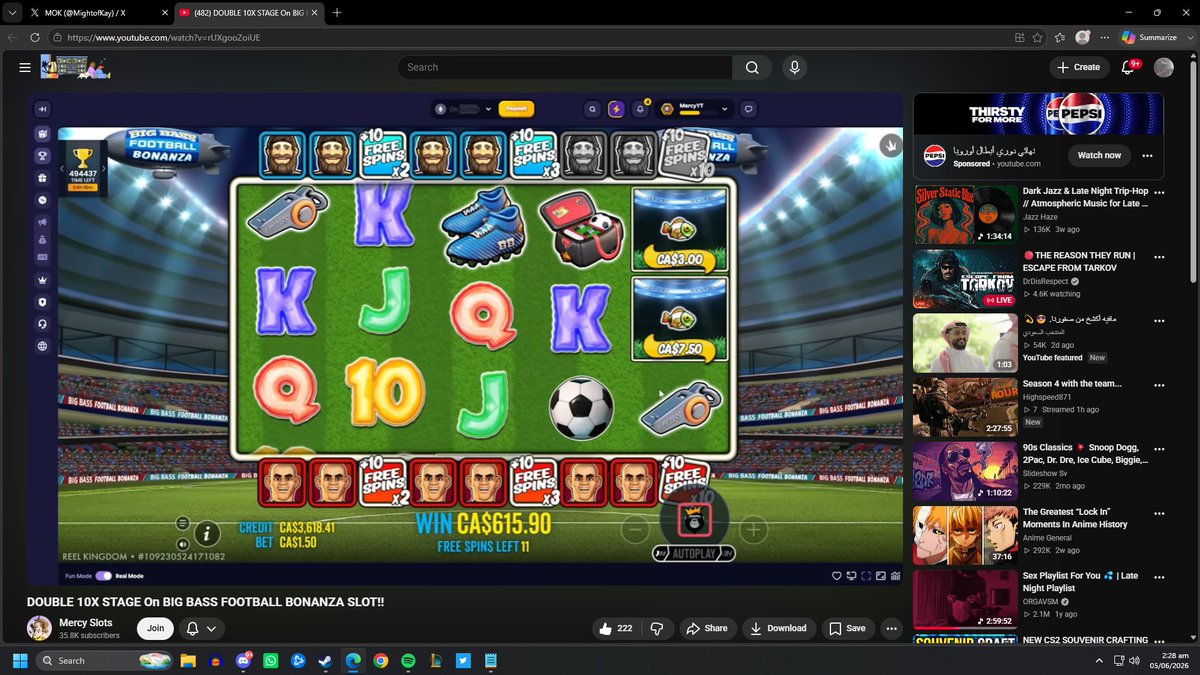Click the casino search magnifier icon
Viewport: 1200px width, 675px height.
pyautogui.click(x=593, y=109)
